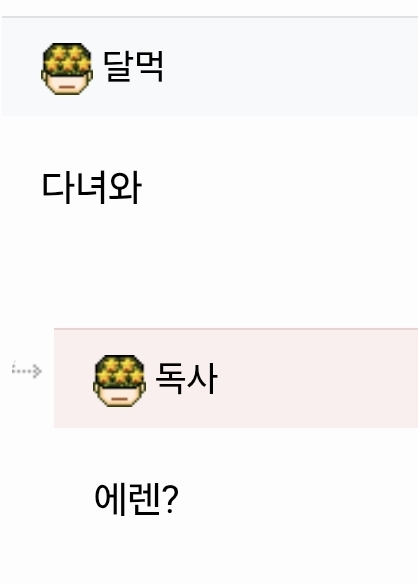This screenshot has height=584, width=418.
Task: Click the question mark in 에렌?
Action: 170,499
